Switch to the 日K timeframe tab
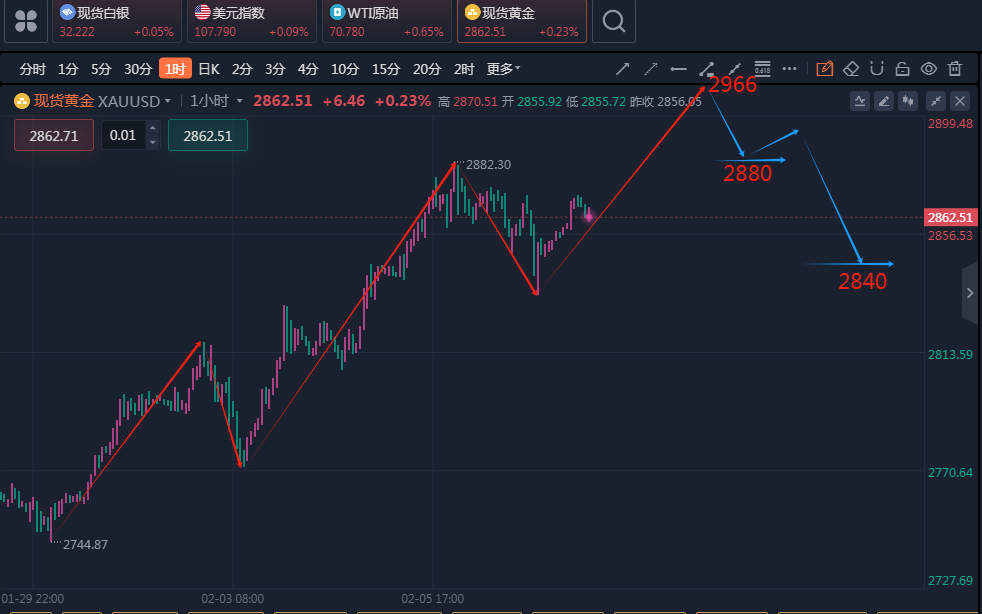 pyautogui.click(x=208, y=69)
